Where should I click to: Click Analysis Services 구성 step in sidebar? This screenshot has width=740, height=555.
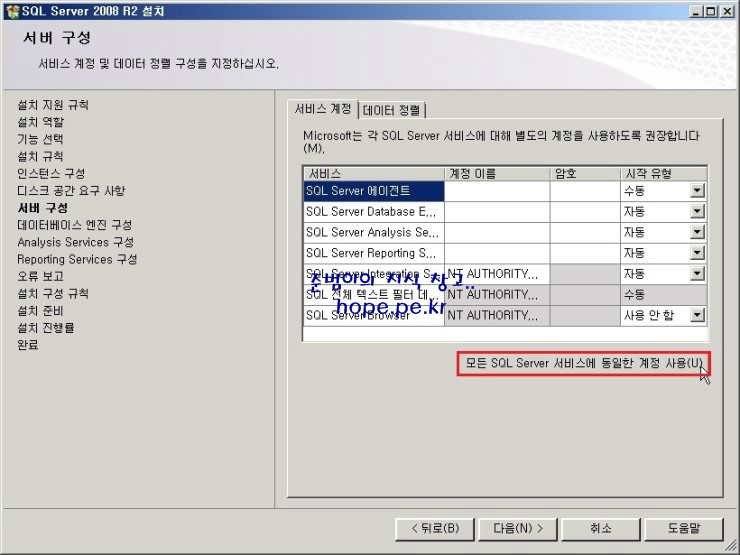pos(76,242)
